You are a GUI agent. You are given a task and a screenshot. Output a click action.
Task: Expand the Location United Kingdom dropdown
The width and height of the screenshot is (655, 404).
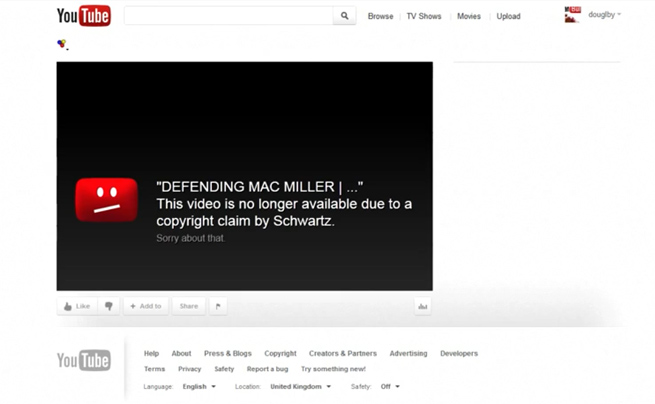[x=301, y=386]
